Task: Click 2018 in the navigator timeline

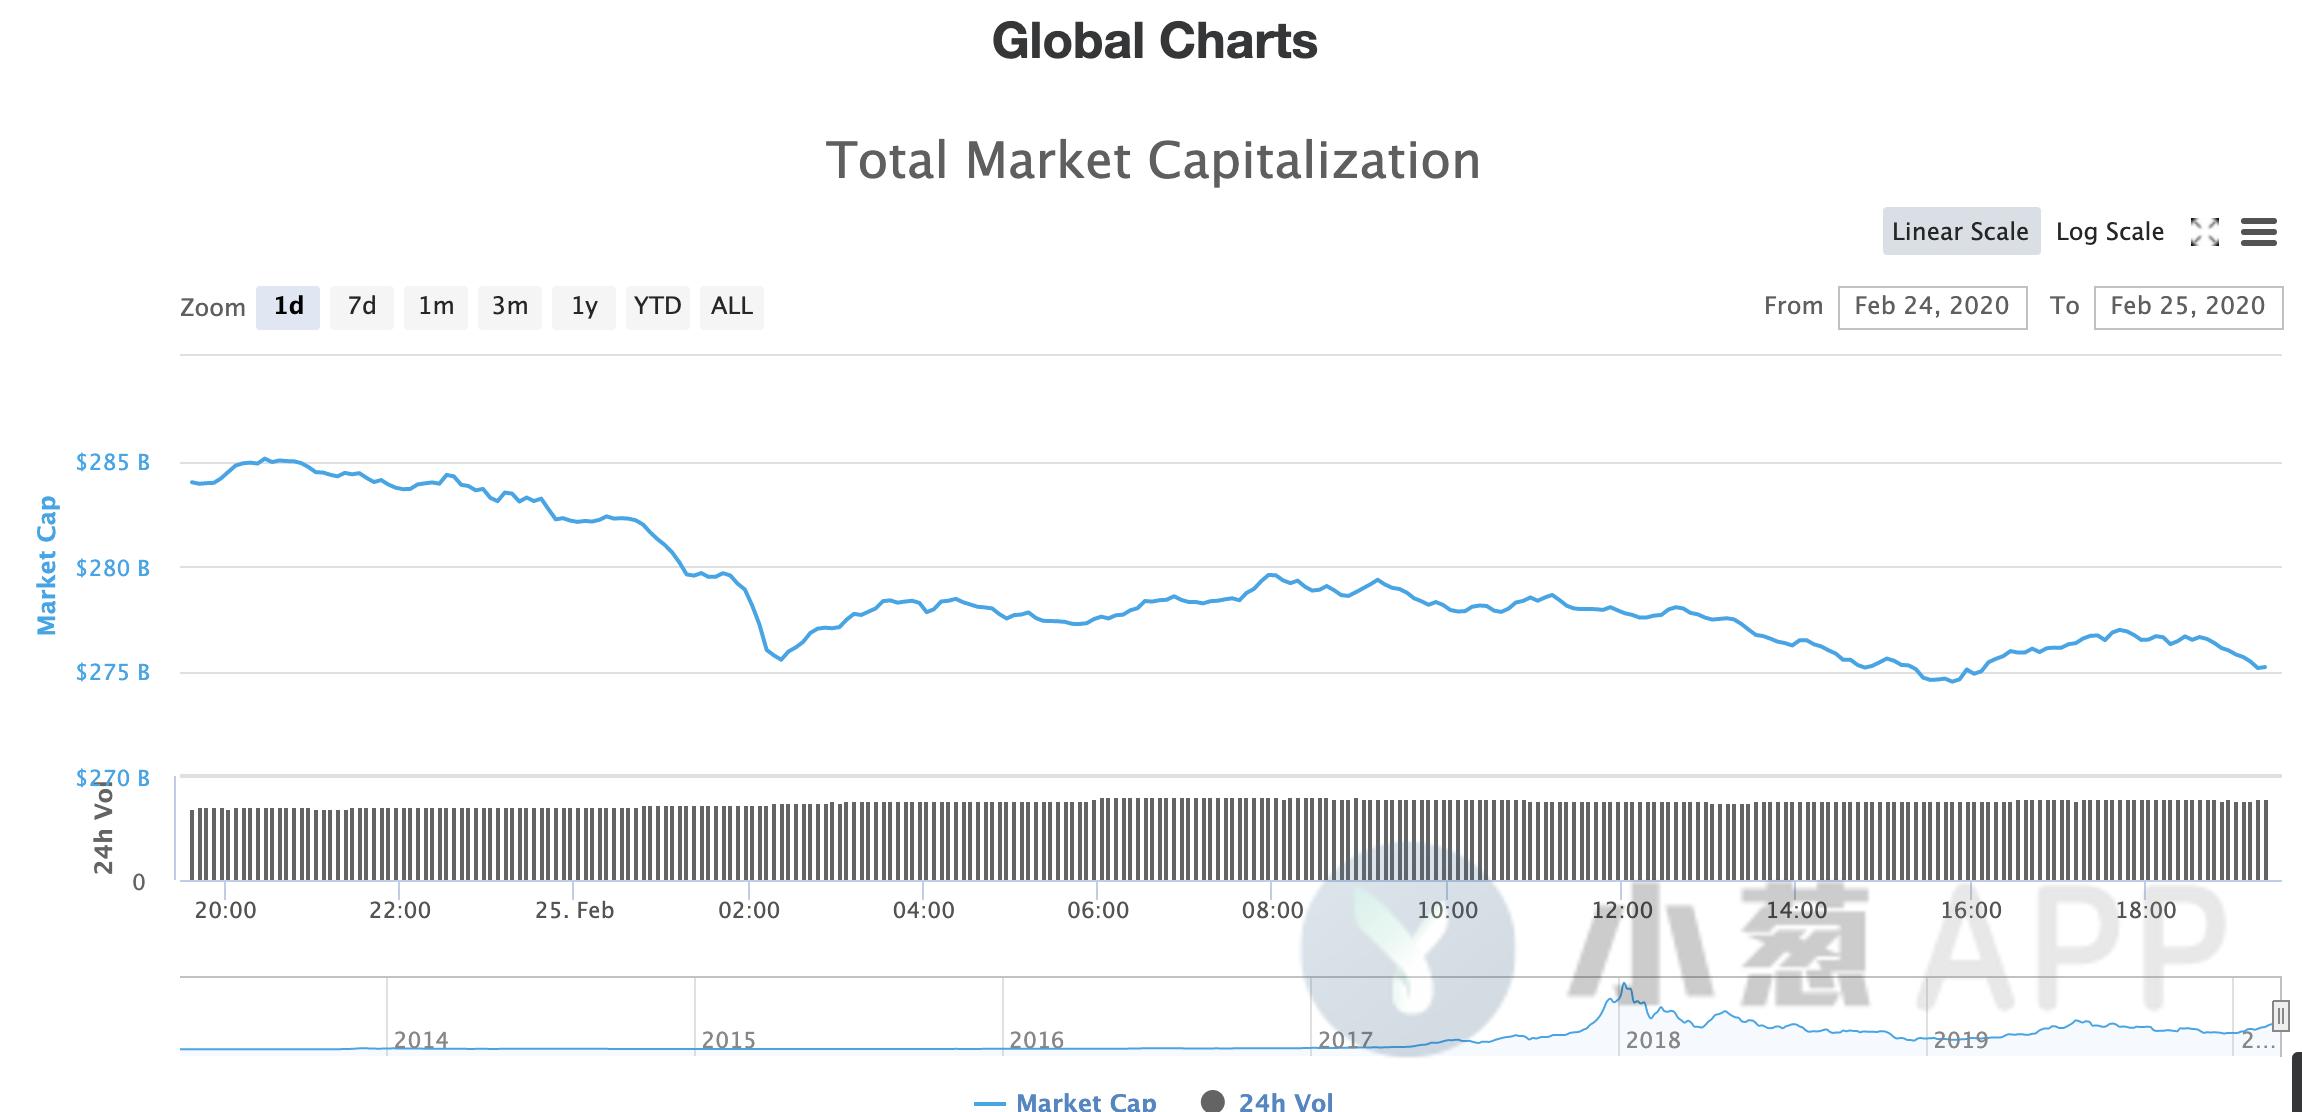Action: point(1653,1040)
